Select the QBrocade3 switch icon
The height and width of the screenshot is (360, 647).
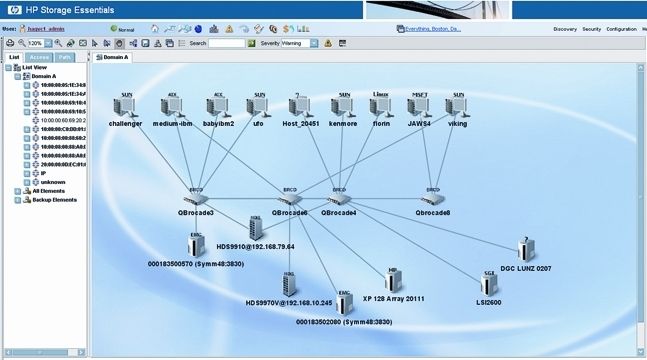coord(196,199)
